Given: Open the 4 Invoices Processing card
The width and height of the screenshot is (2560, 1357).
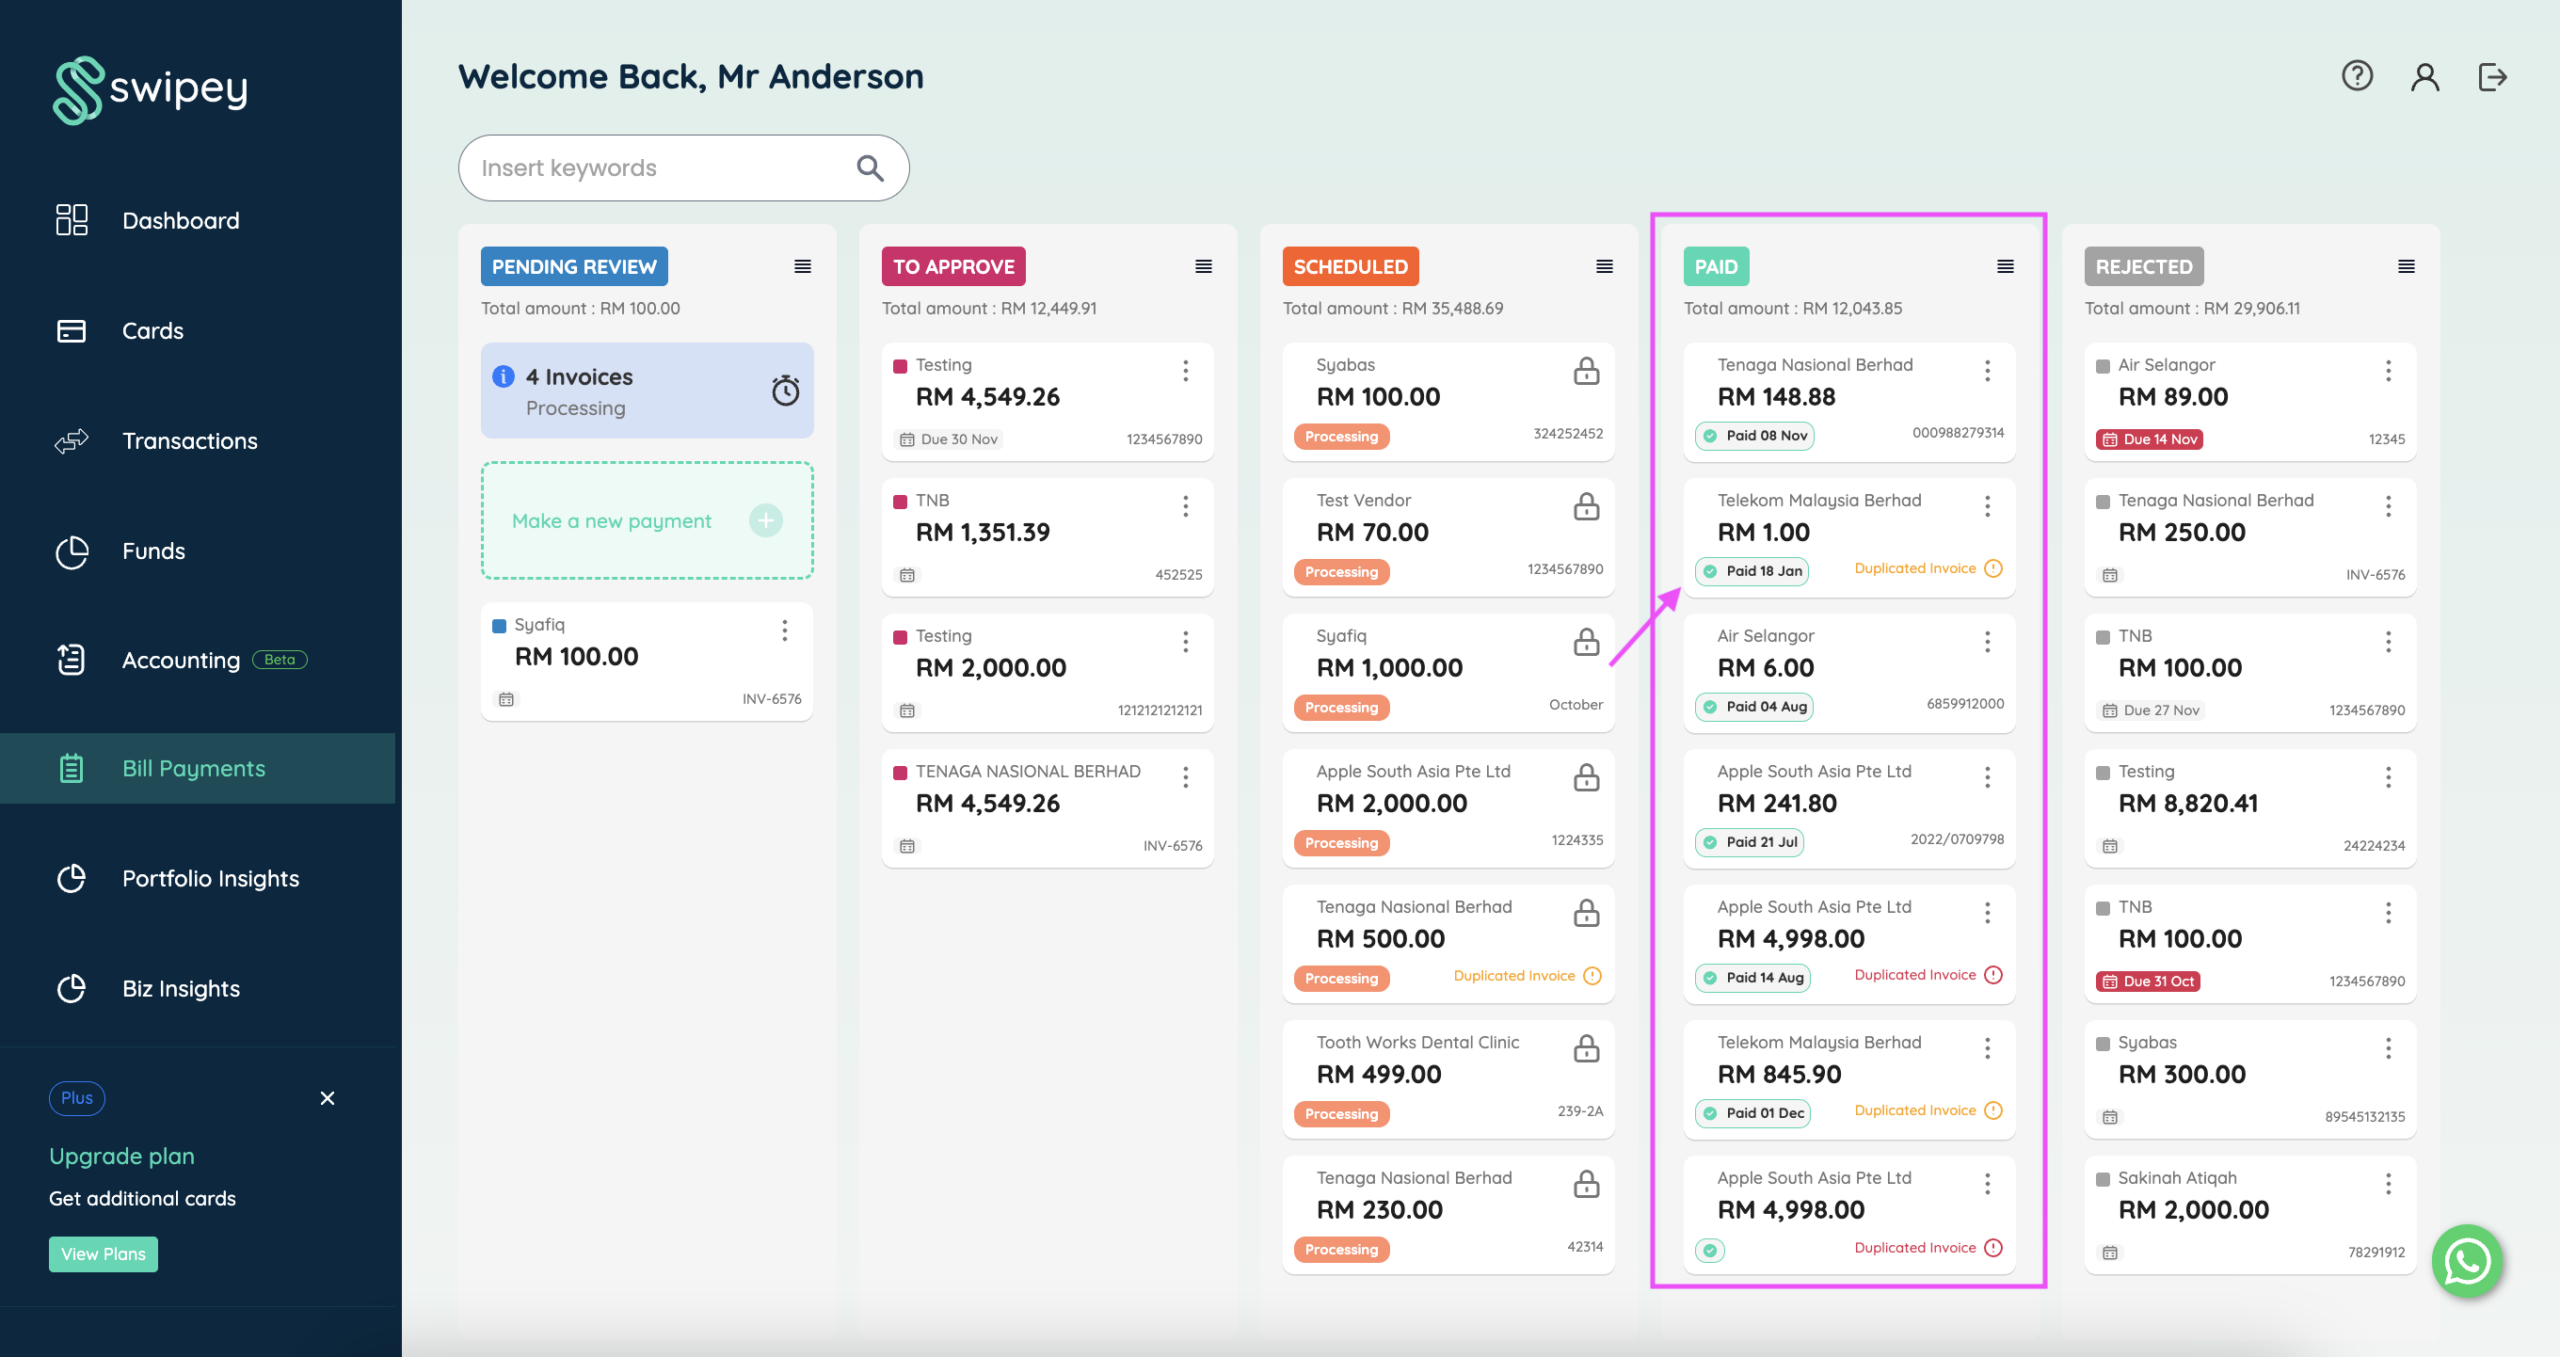Looking at the screenshot, I should pos(647,390).
